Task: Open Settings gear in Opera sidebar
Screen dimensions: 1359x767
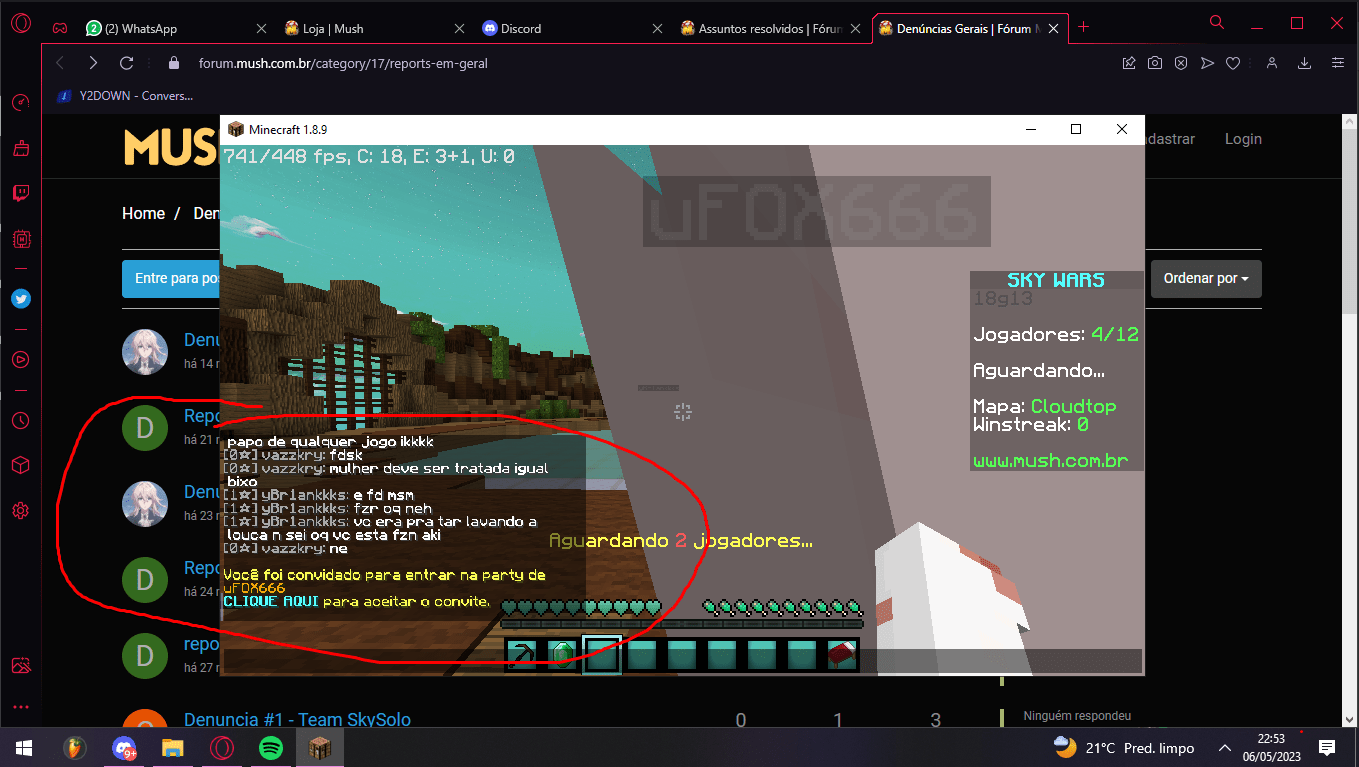Action: click(x=20, y=511)
